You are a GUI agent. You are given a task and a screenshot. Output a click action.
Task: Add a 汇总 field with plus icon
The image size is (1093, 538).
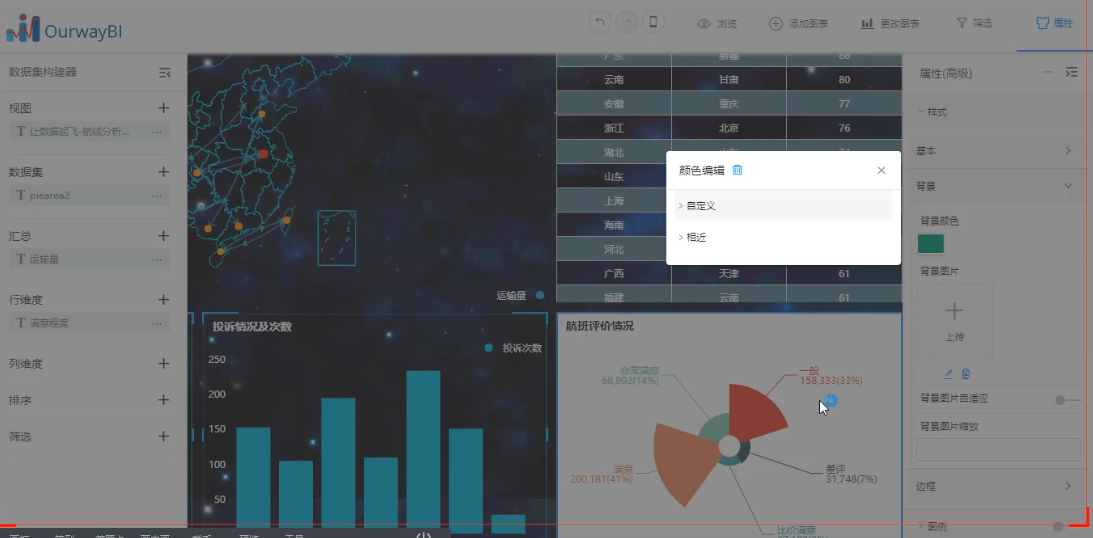(x=163, y=236)
